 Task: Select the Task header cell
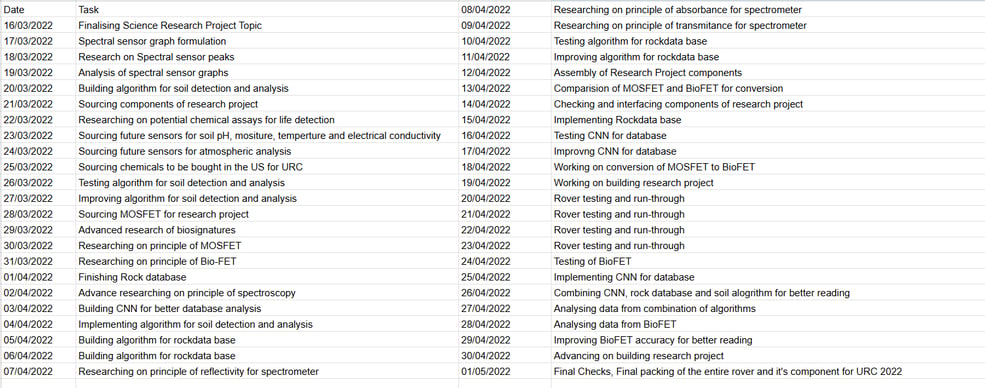point(267,9)
